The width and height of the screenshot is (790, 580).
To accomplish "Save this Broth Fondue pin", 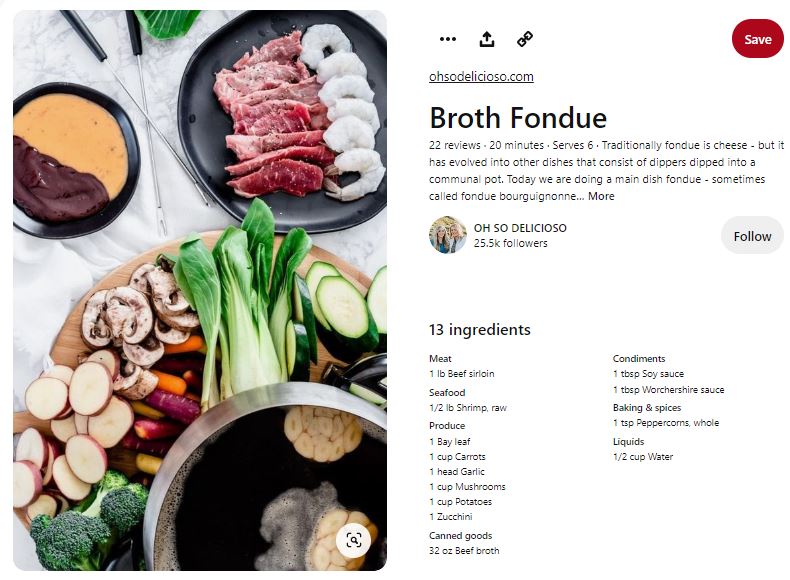I will [x=757, y=39].
